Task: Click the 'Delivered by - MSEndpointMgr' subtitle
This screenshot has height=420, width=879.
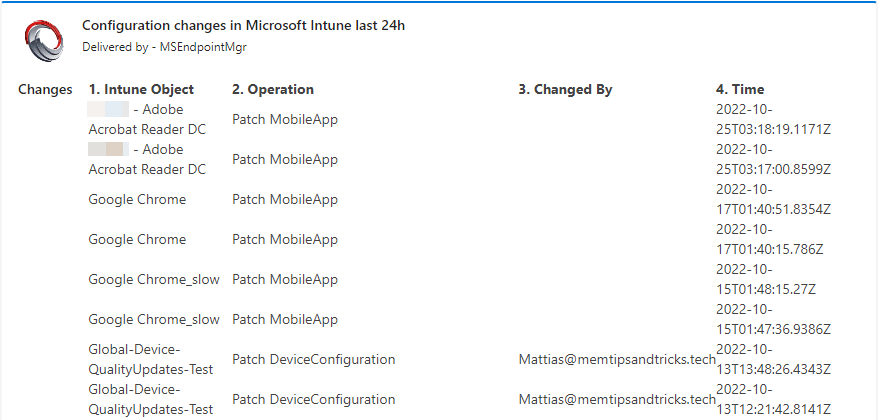Action: 164,47
